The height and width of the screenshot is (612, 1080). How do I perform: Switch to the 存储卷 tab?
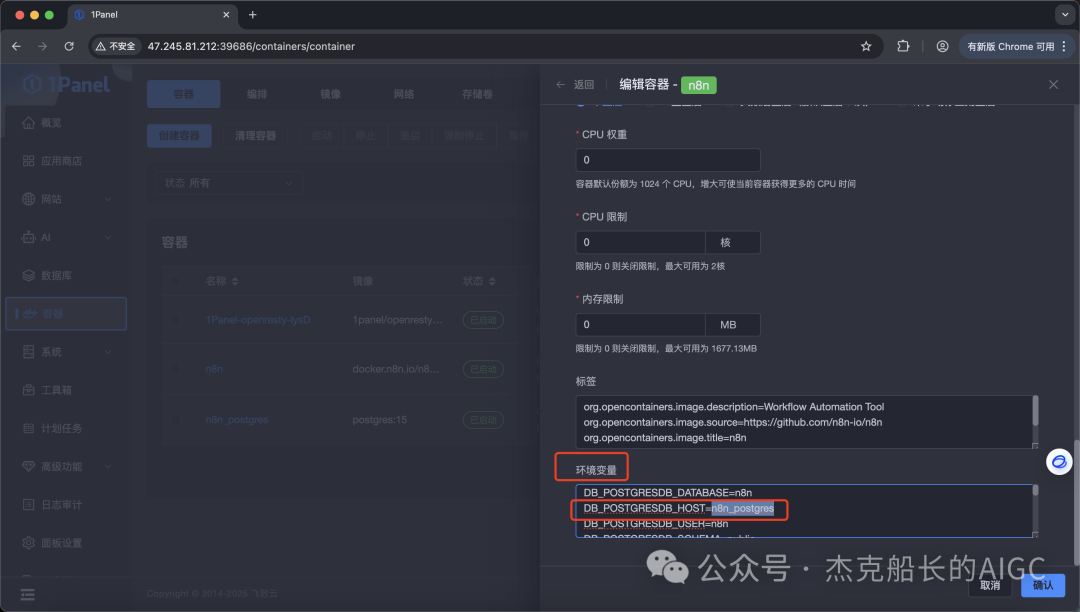[477, 94]
